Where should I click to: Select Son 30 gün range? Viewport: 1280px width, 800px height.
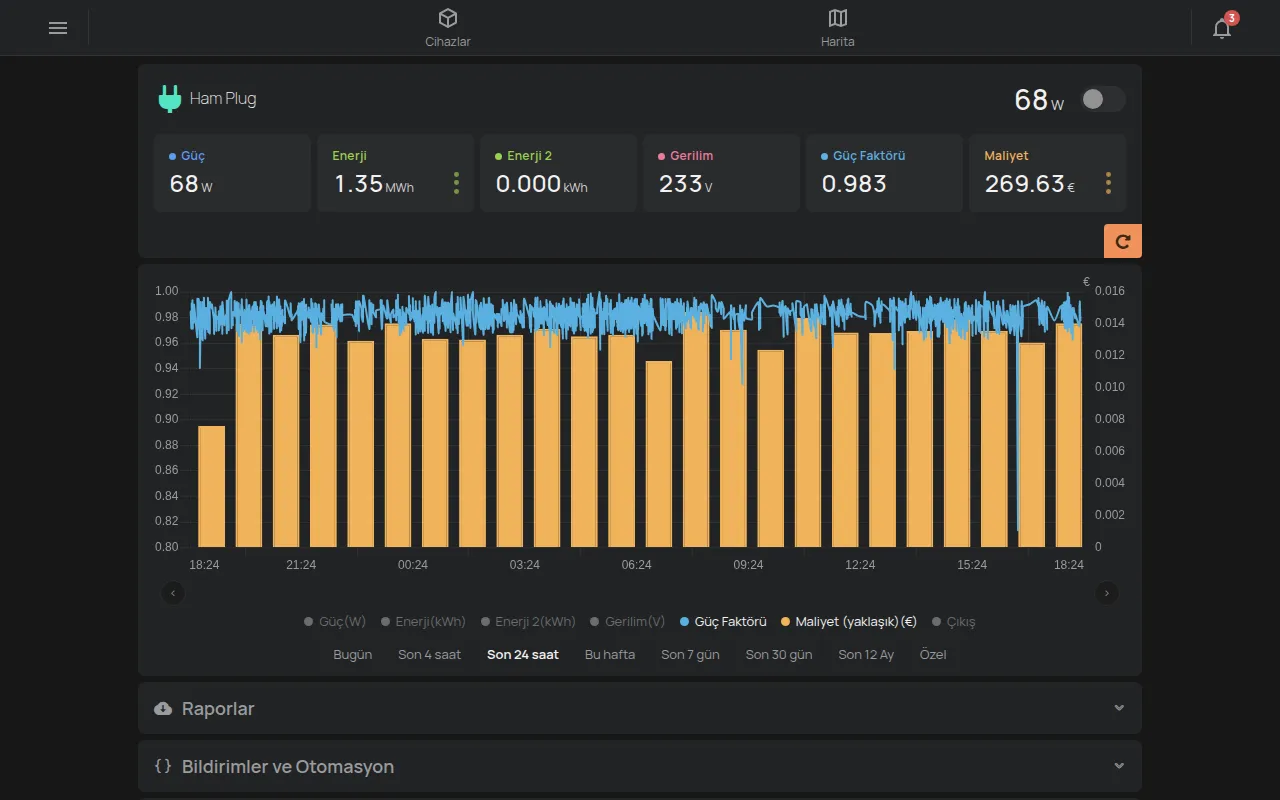click(779, 655)
